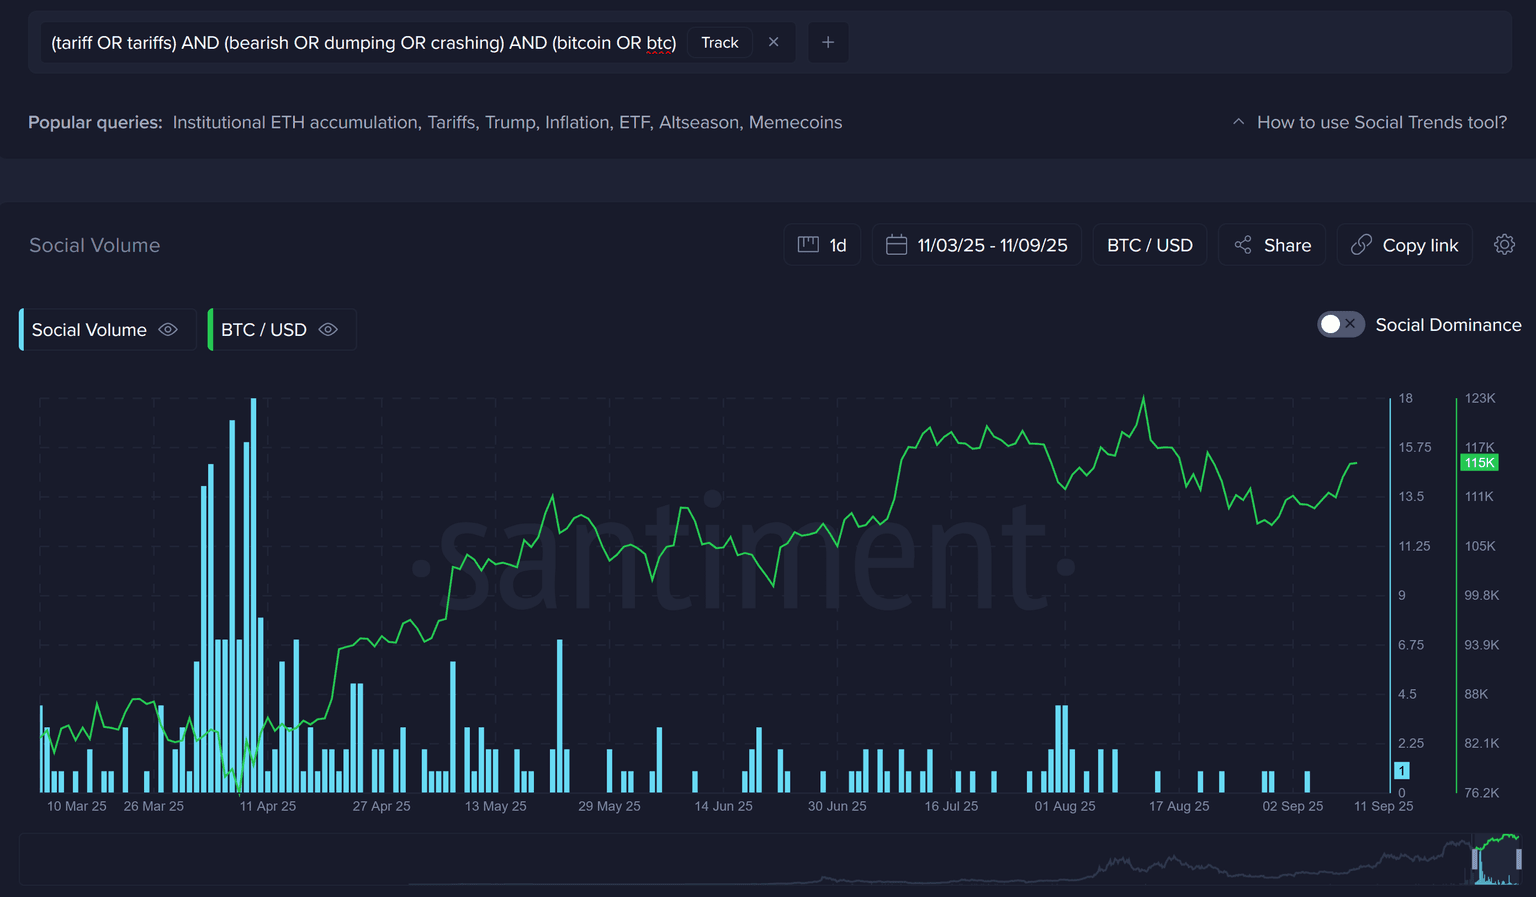Select the Memecoins popular query
Image resolution: width=1536 pixels, height=897 pixels.
(795, 122)
